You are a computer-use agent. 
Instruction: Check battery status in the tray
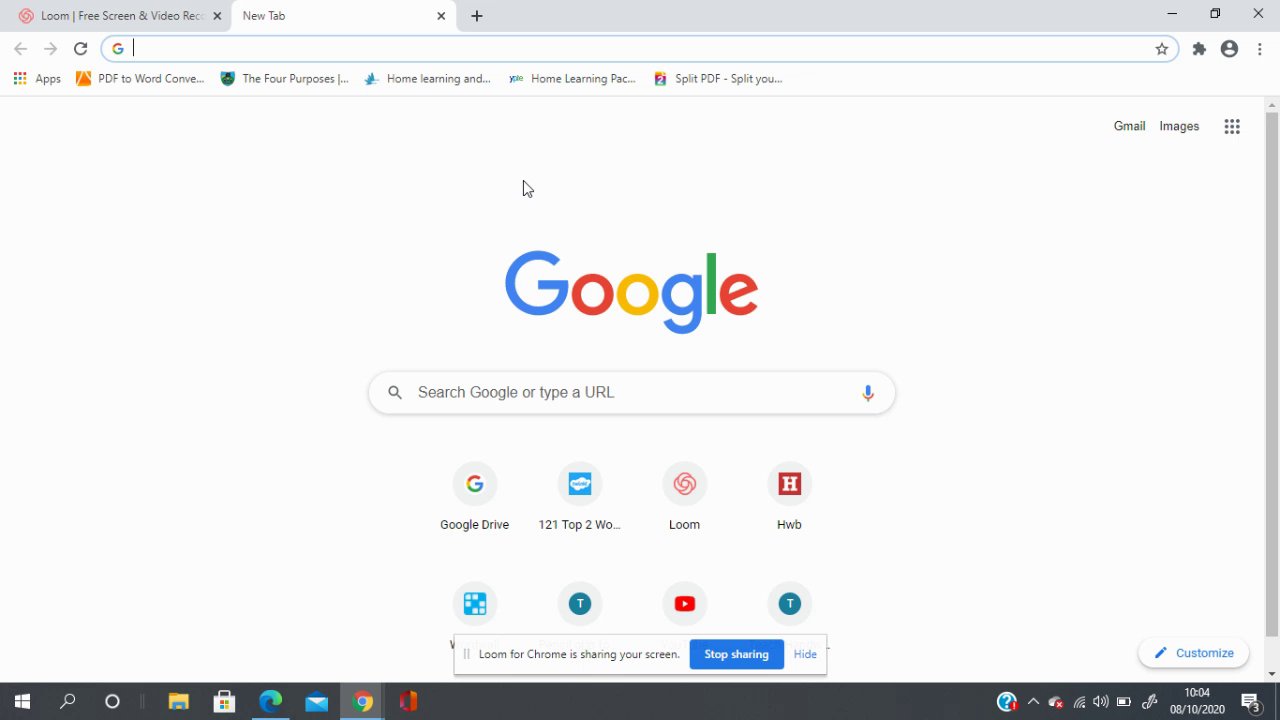(1124, 702)
